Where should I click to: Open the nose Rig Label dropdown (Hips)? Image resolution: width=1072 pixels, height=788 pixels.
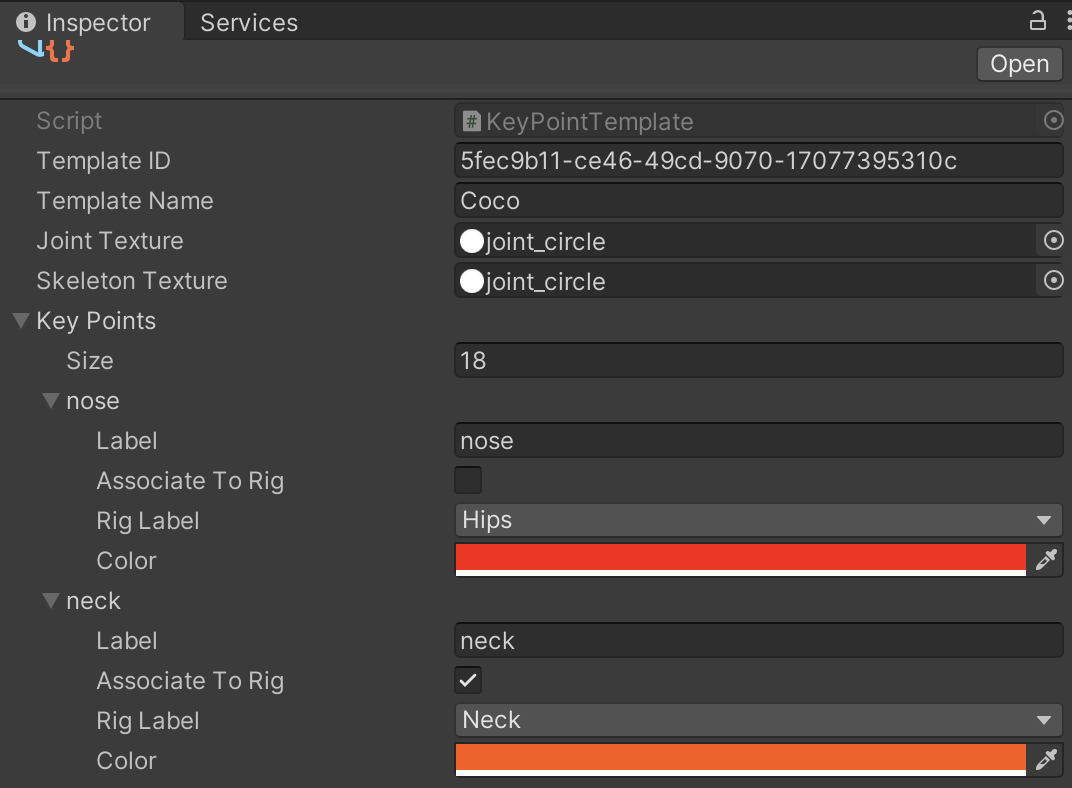tap(757, 520)
